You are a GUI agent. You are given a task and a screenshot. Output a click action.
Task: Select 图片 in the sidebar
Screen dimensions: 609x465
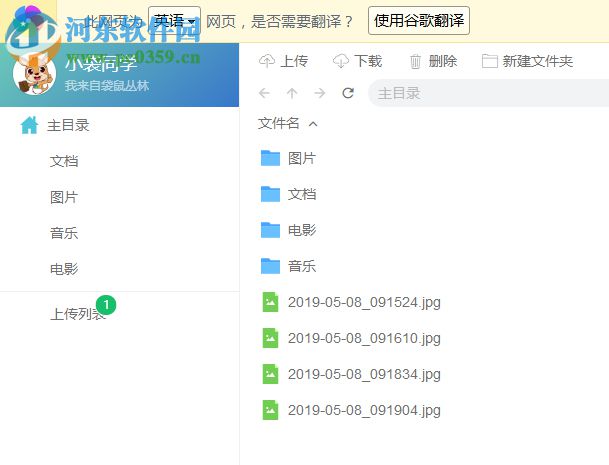coord(64,197)
